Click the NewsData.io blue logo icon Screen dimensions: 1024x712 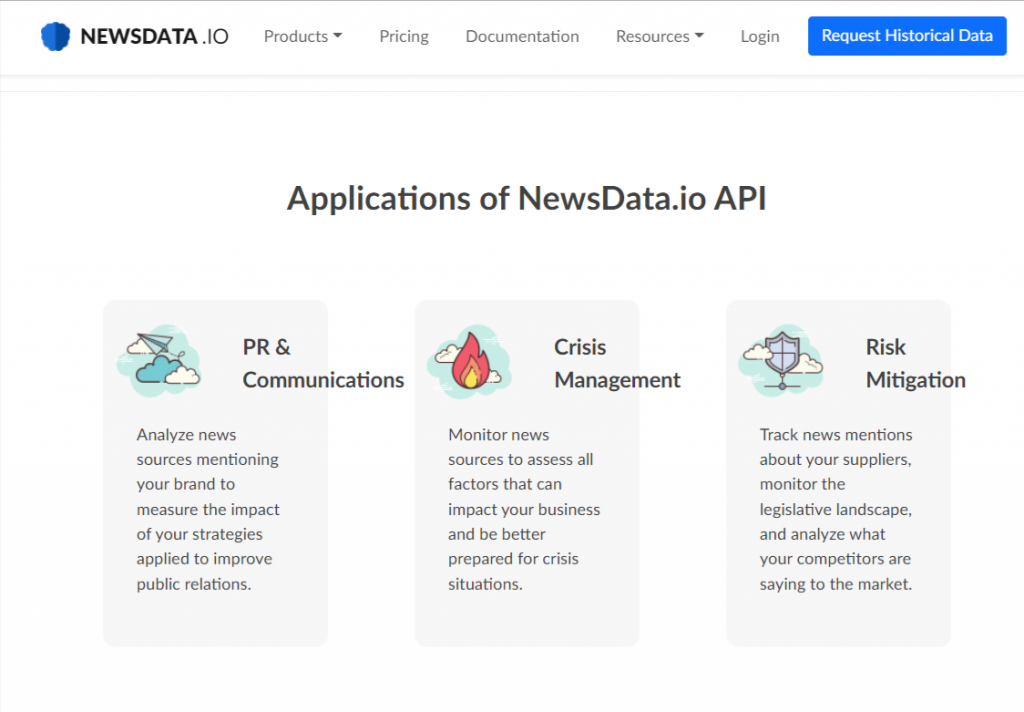pyautogui.click(x=55, y=37)
